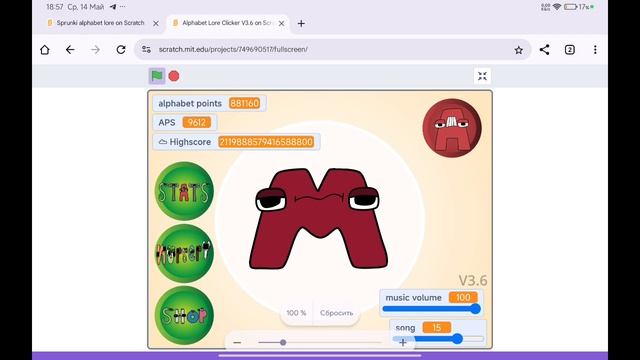This screenshot has width=640, height=360.
Task: Click the clock showing 18:57
Action: pos(55,7)
